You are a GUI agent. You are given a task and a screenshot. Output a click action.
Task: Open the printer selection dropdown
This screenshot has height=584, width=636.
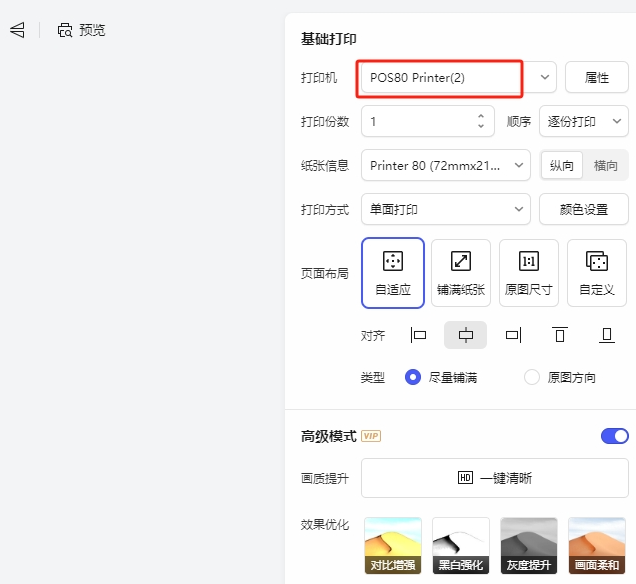[544, 77]
